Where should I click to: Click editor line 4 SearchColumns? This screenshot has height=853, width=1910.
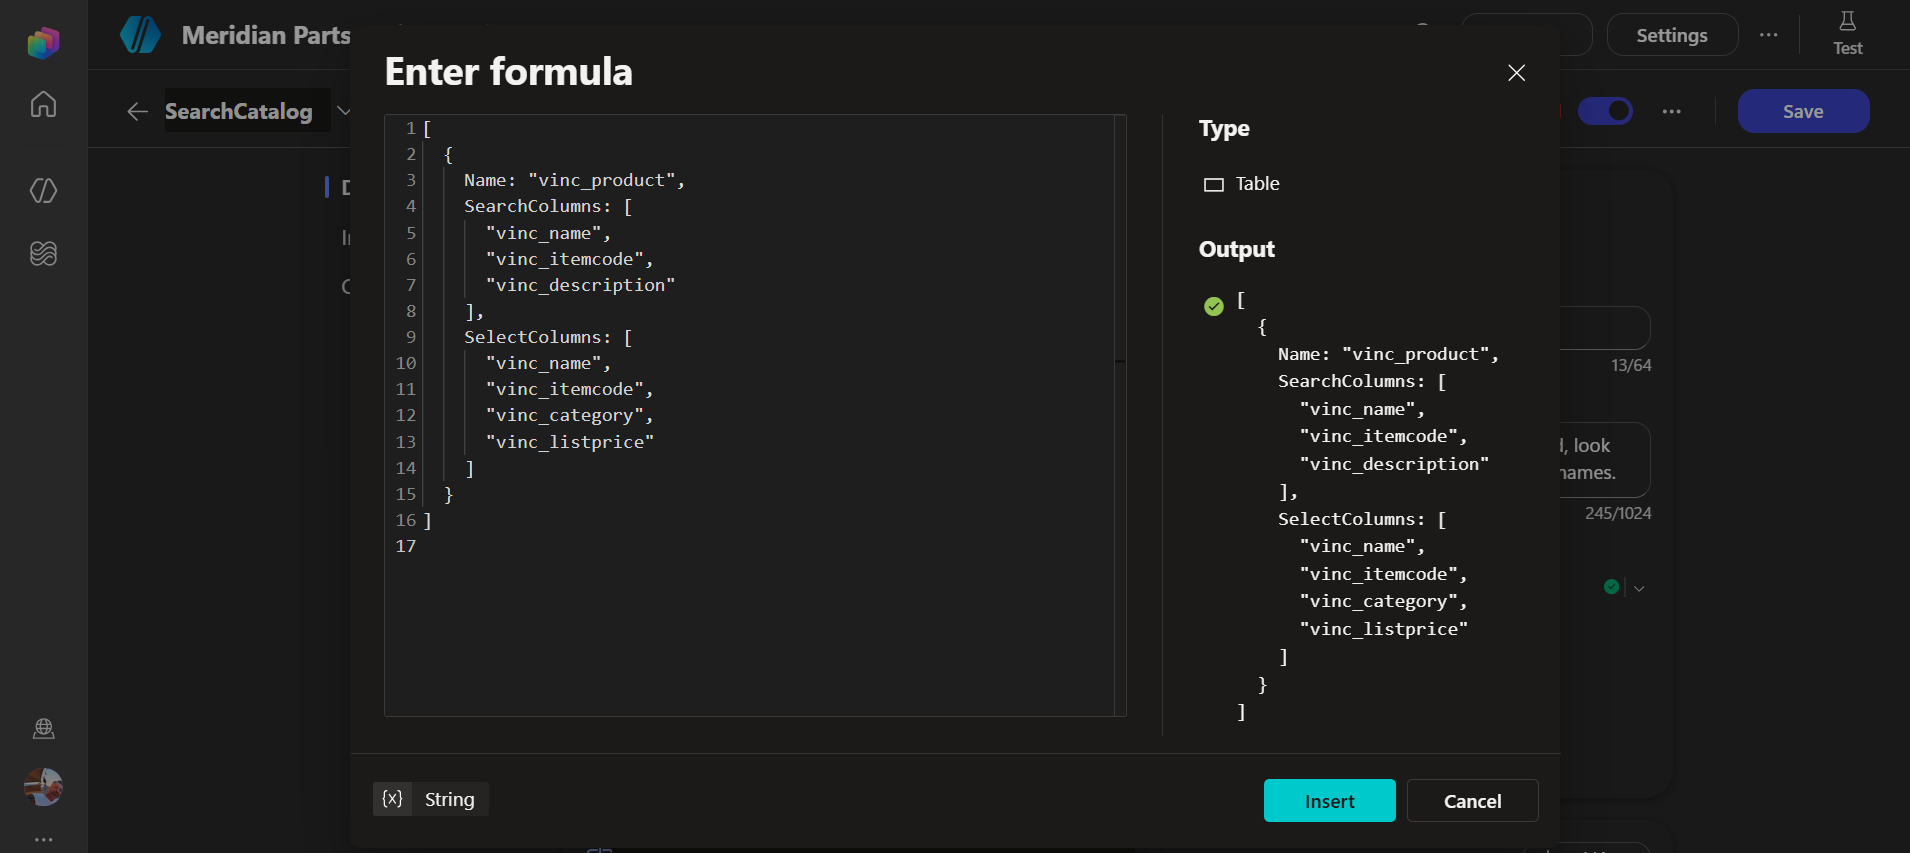pyautogui.click(x=548, y=206)
